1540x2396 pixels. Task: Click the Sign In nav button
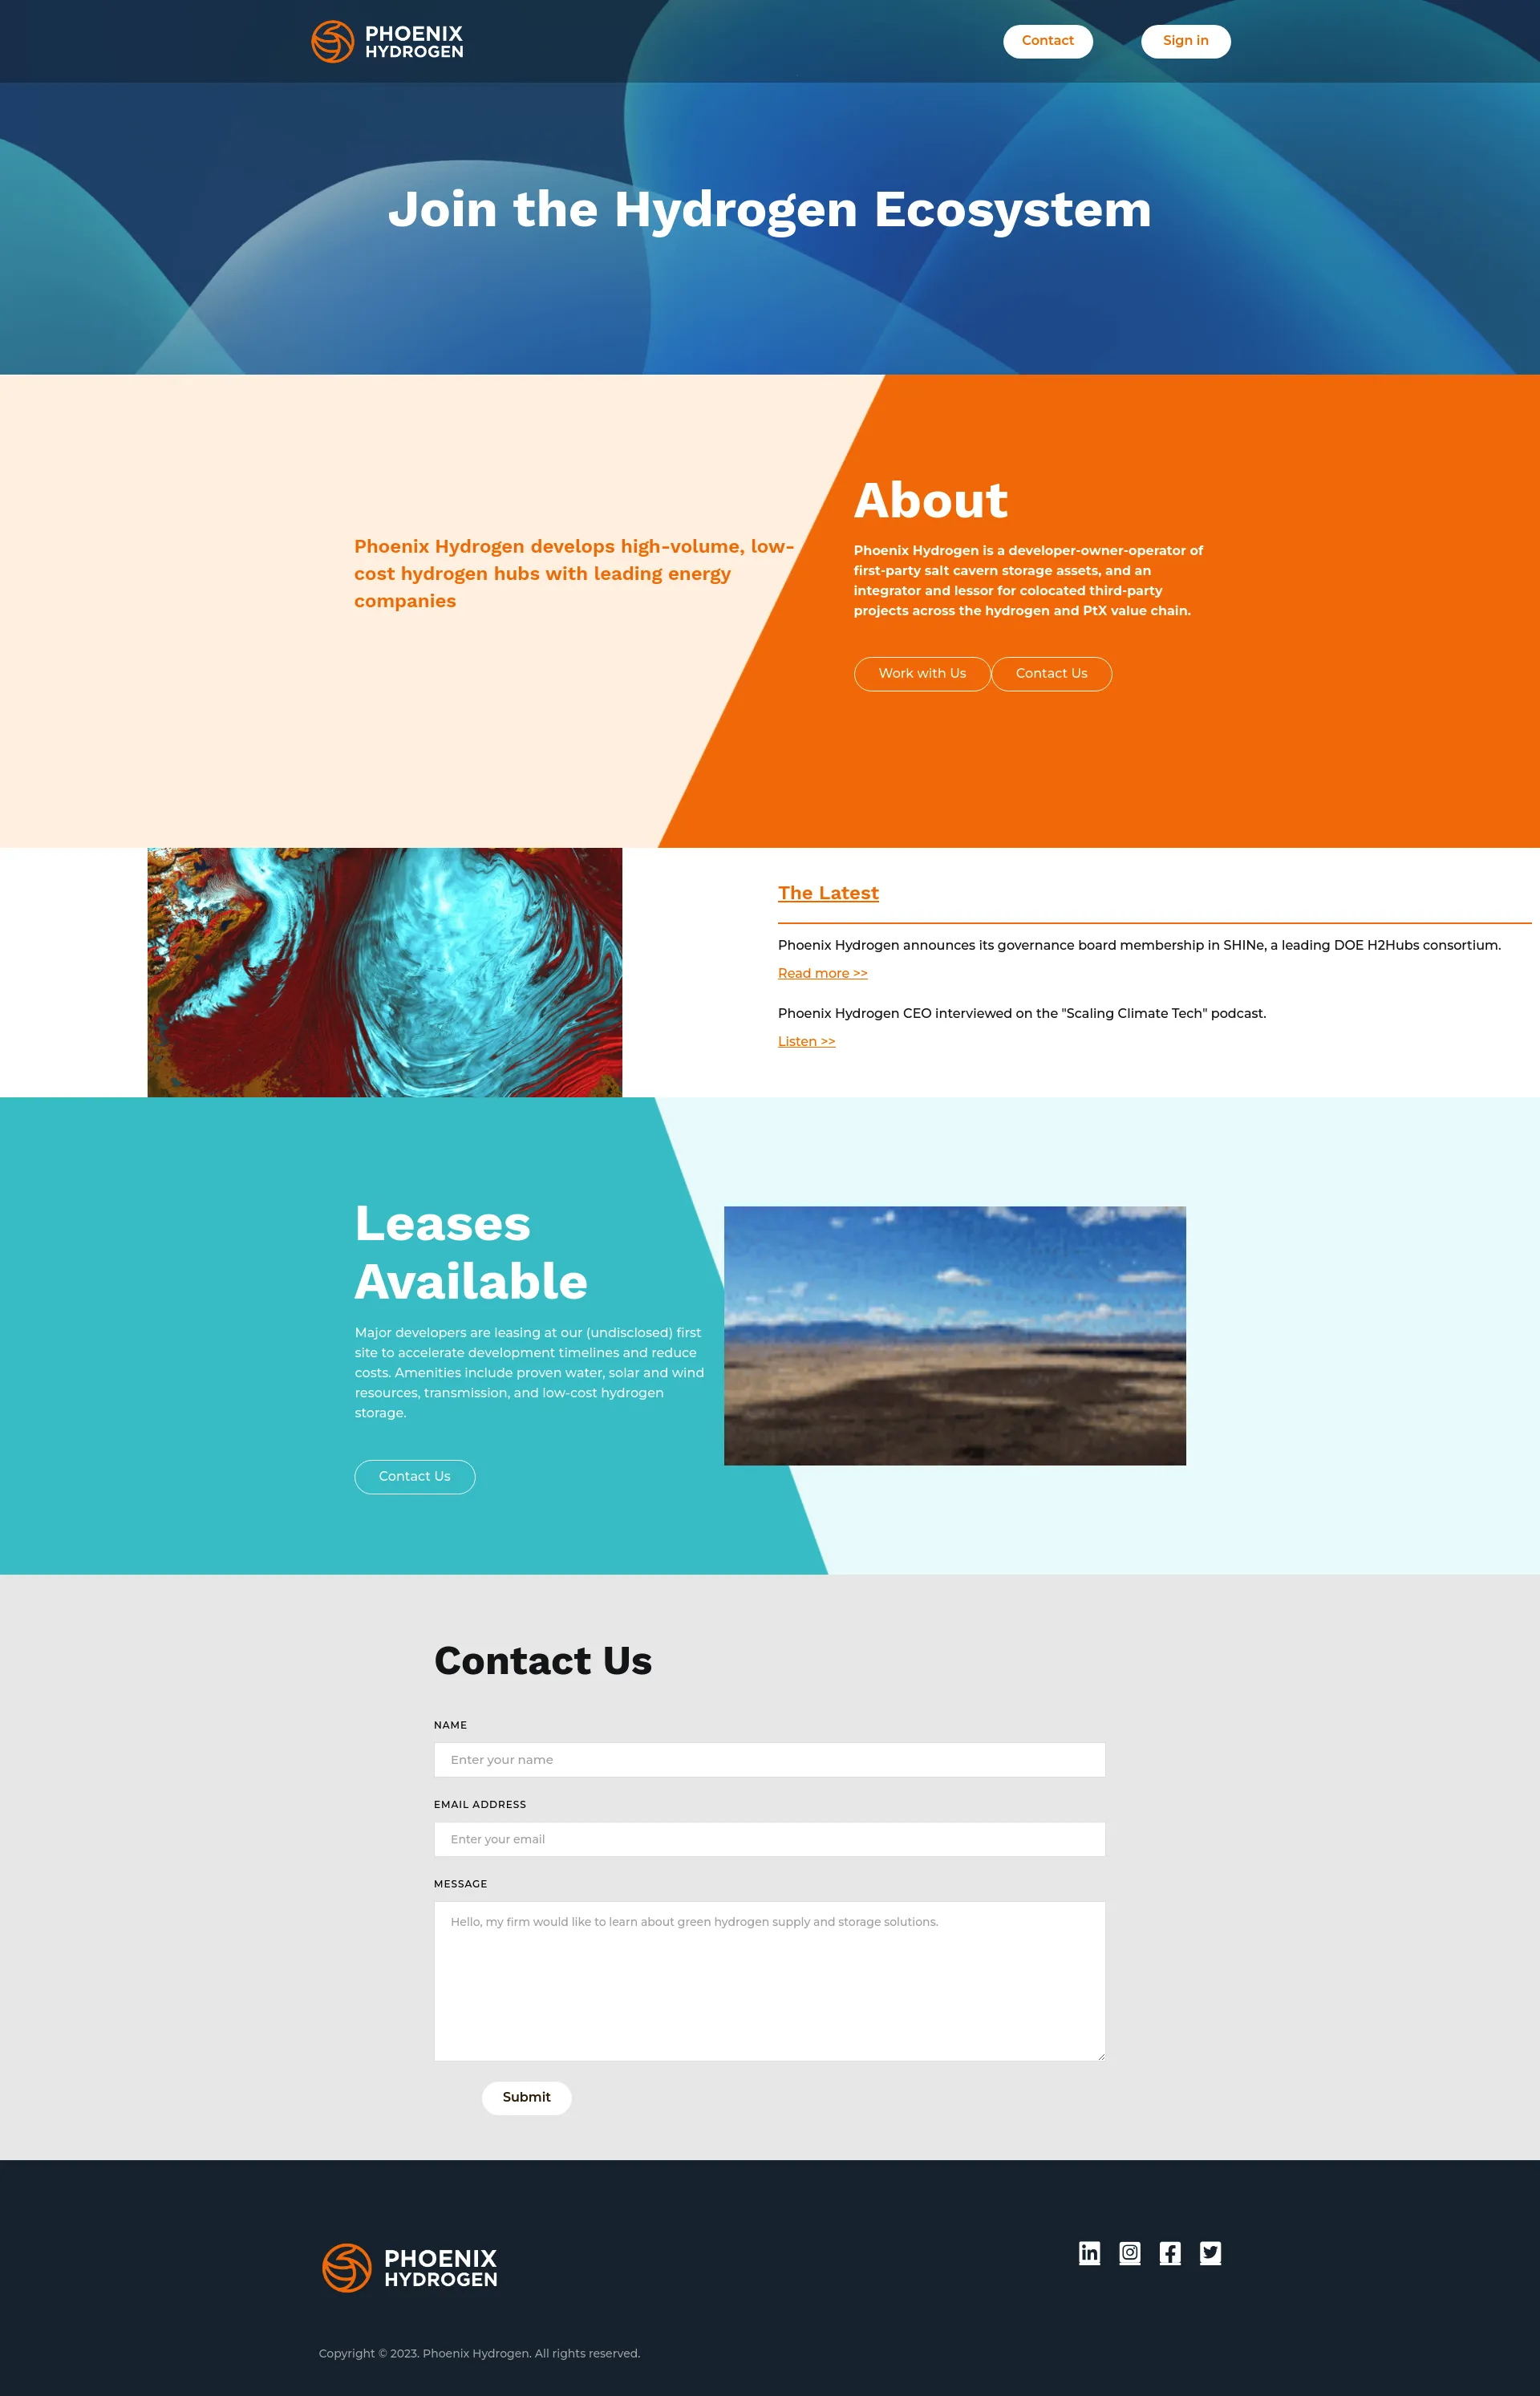[x=1185, y=40]
